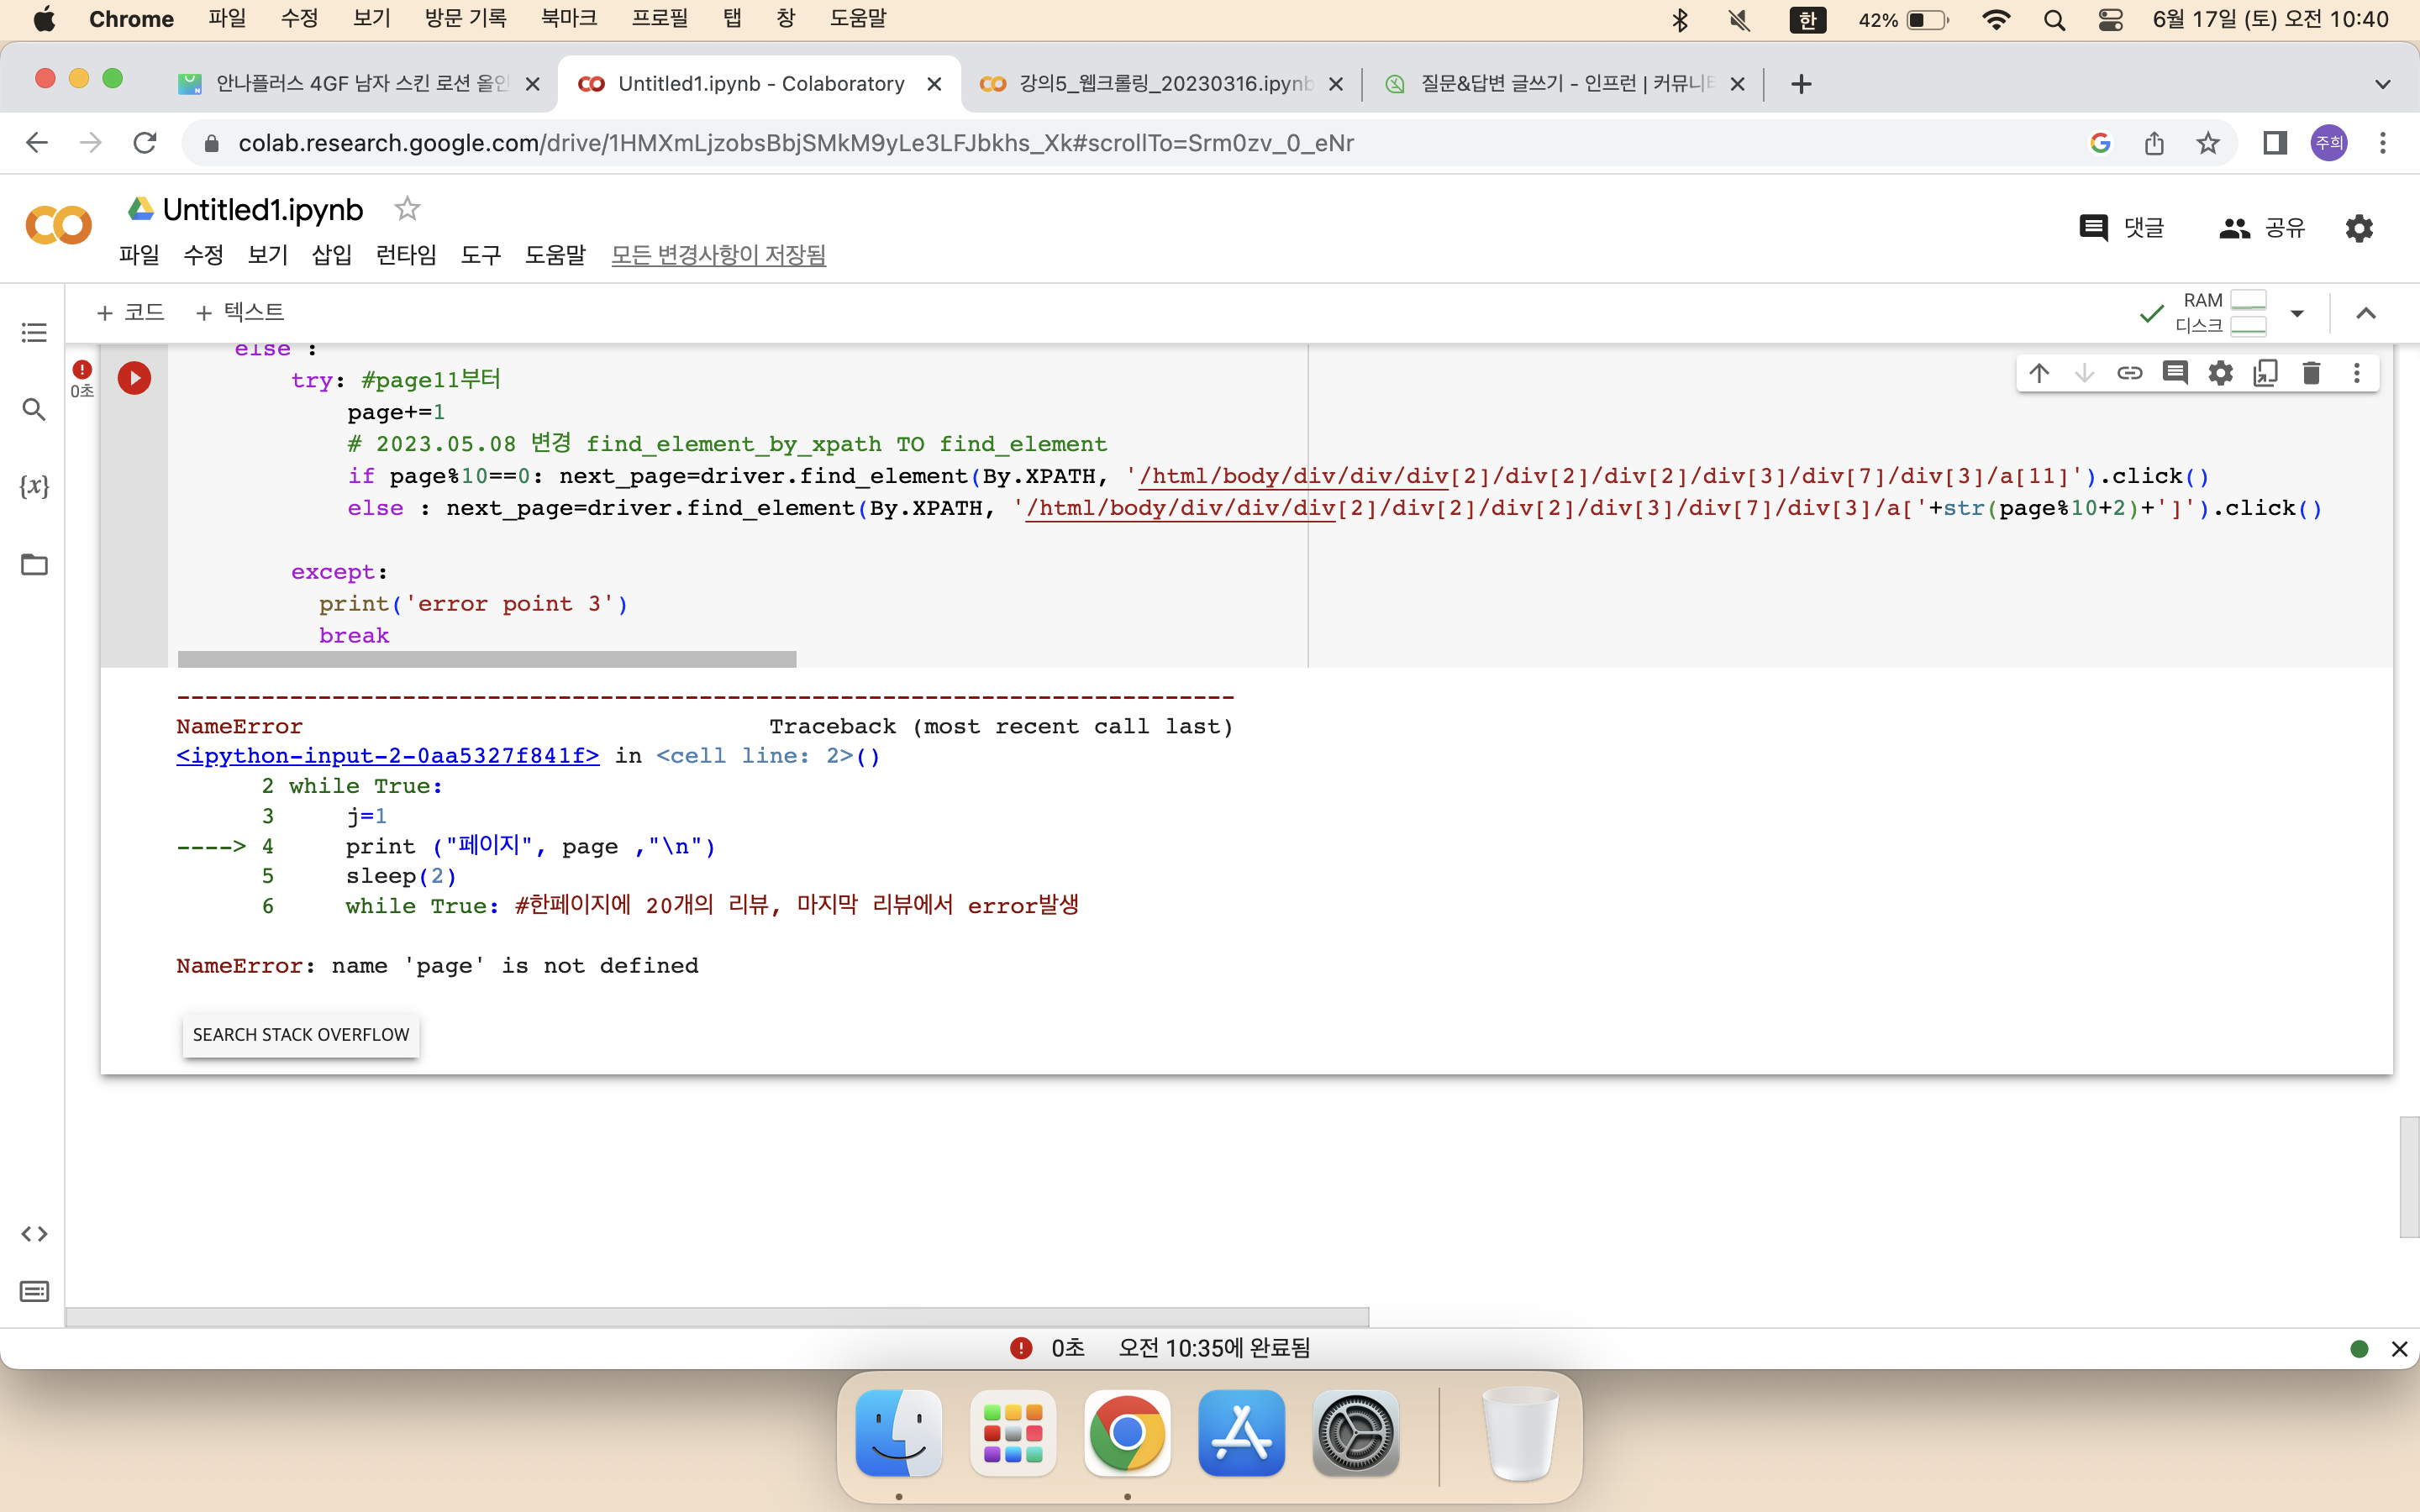Open macOS Control Center icon
The width and height of the screenshot is (2420, 1512).
coord(2110,20)
